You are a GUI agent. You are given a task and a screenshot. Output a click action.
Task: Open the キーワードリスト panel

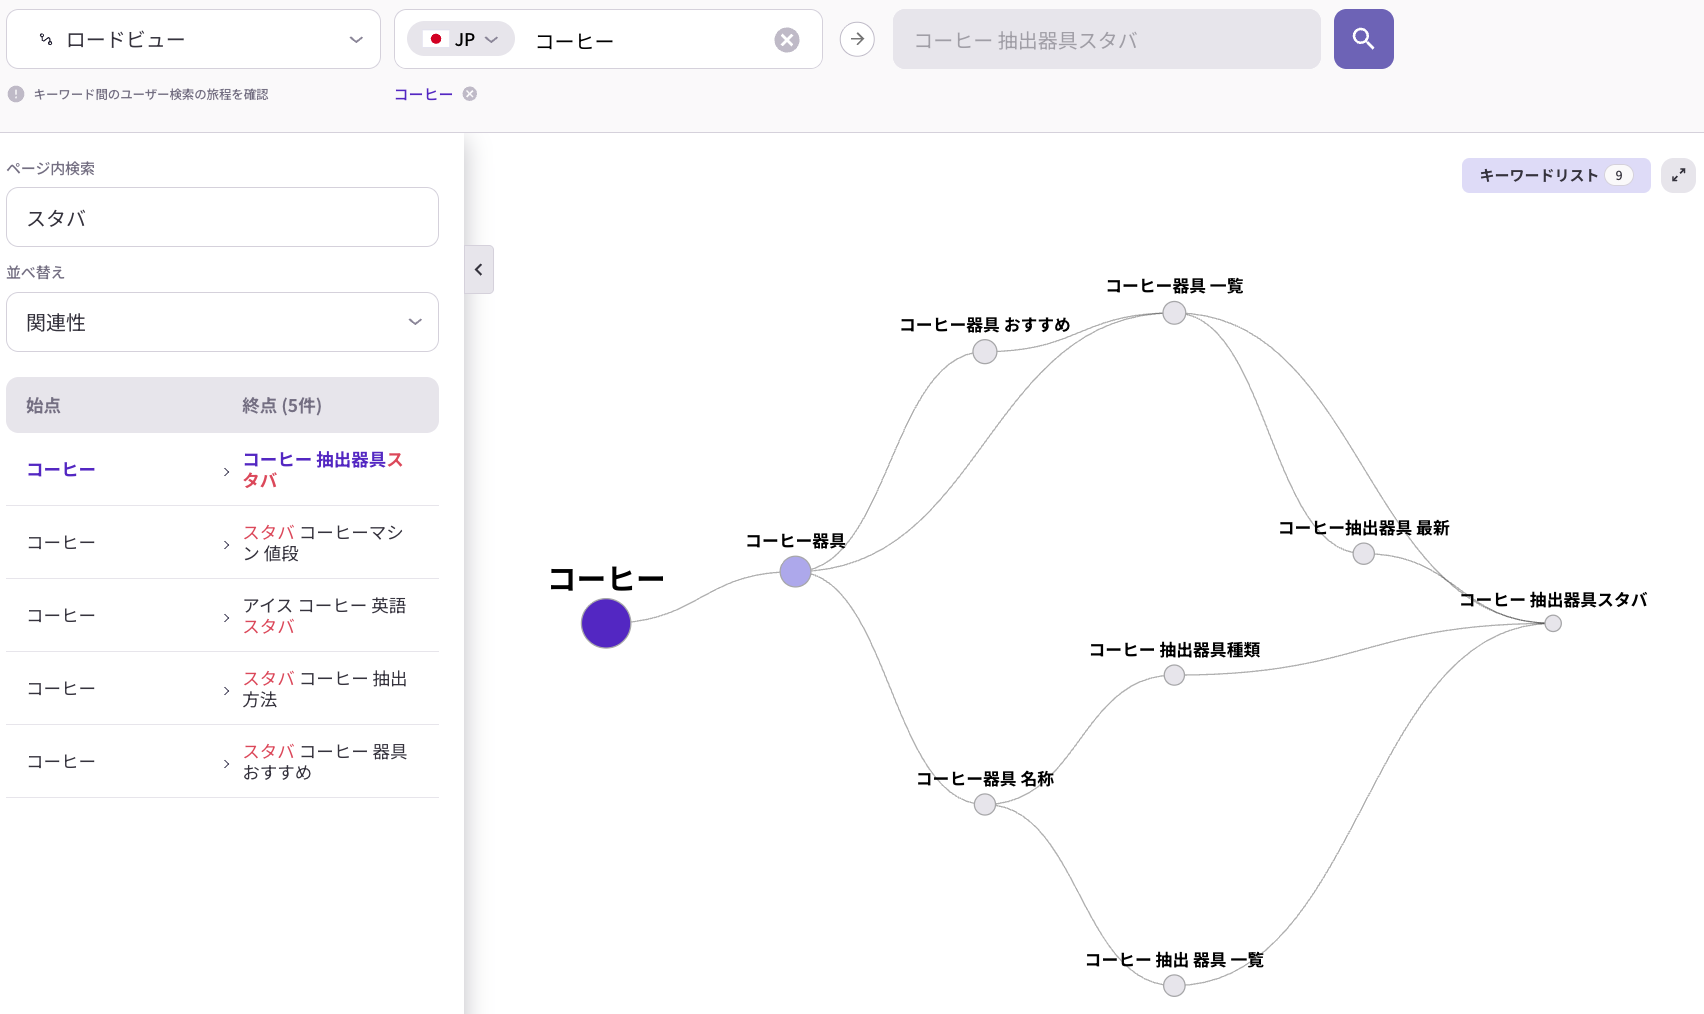click(x=1556, y=175)
